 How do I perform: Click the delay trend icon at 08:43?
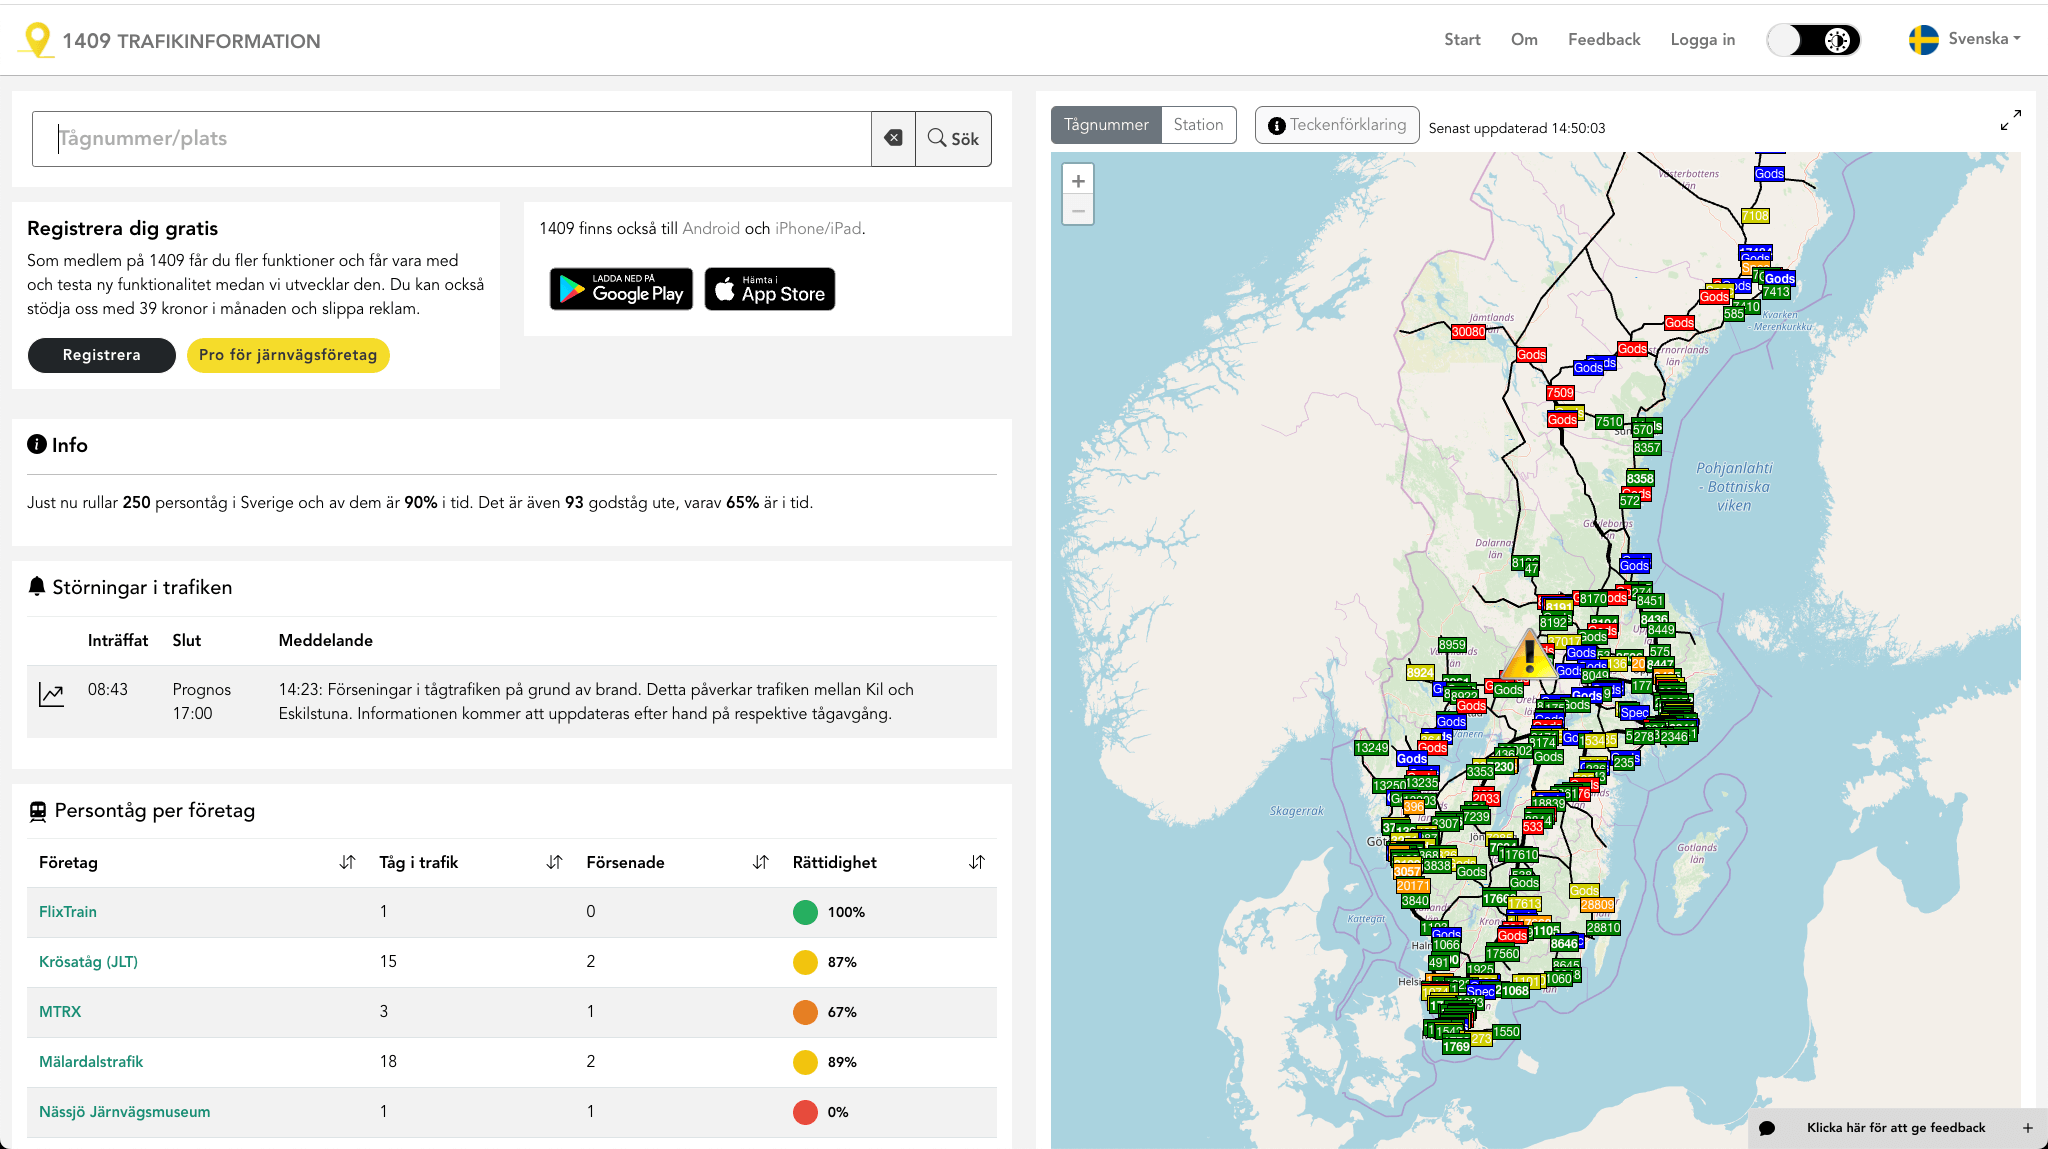coord(51,694)
